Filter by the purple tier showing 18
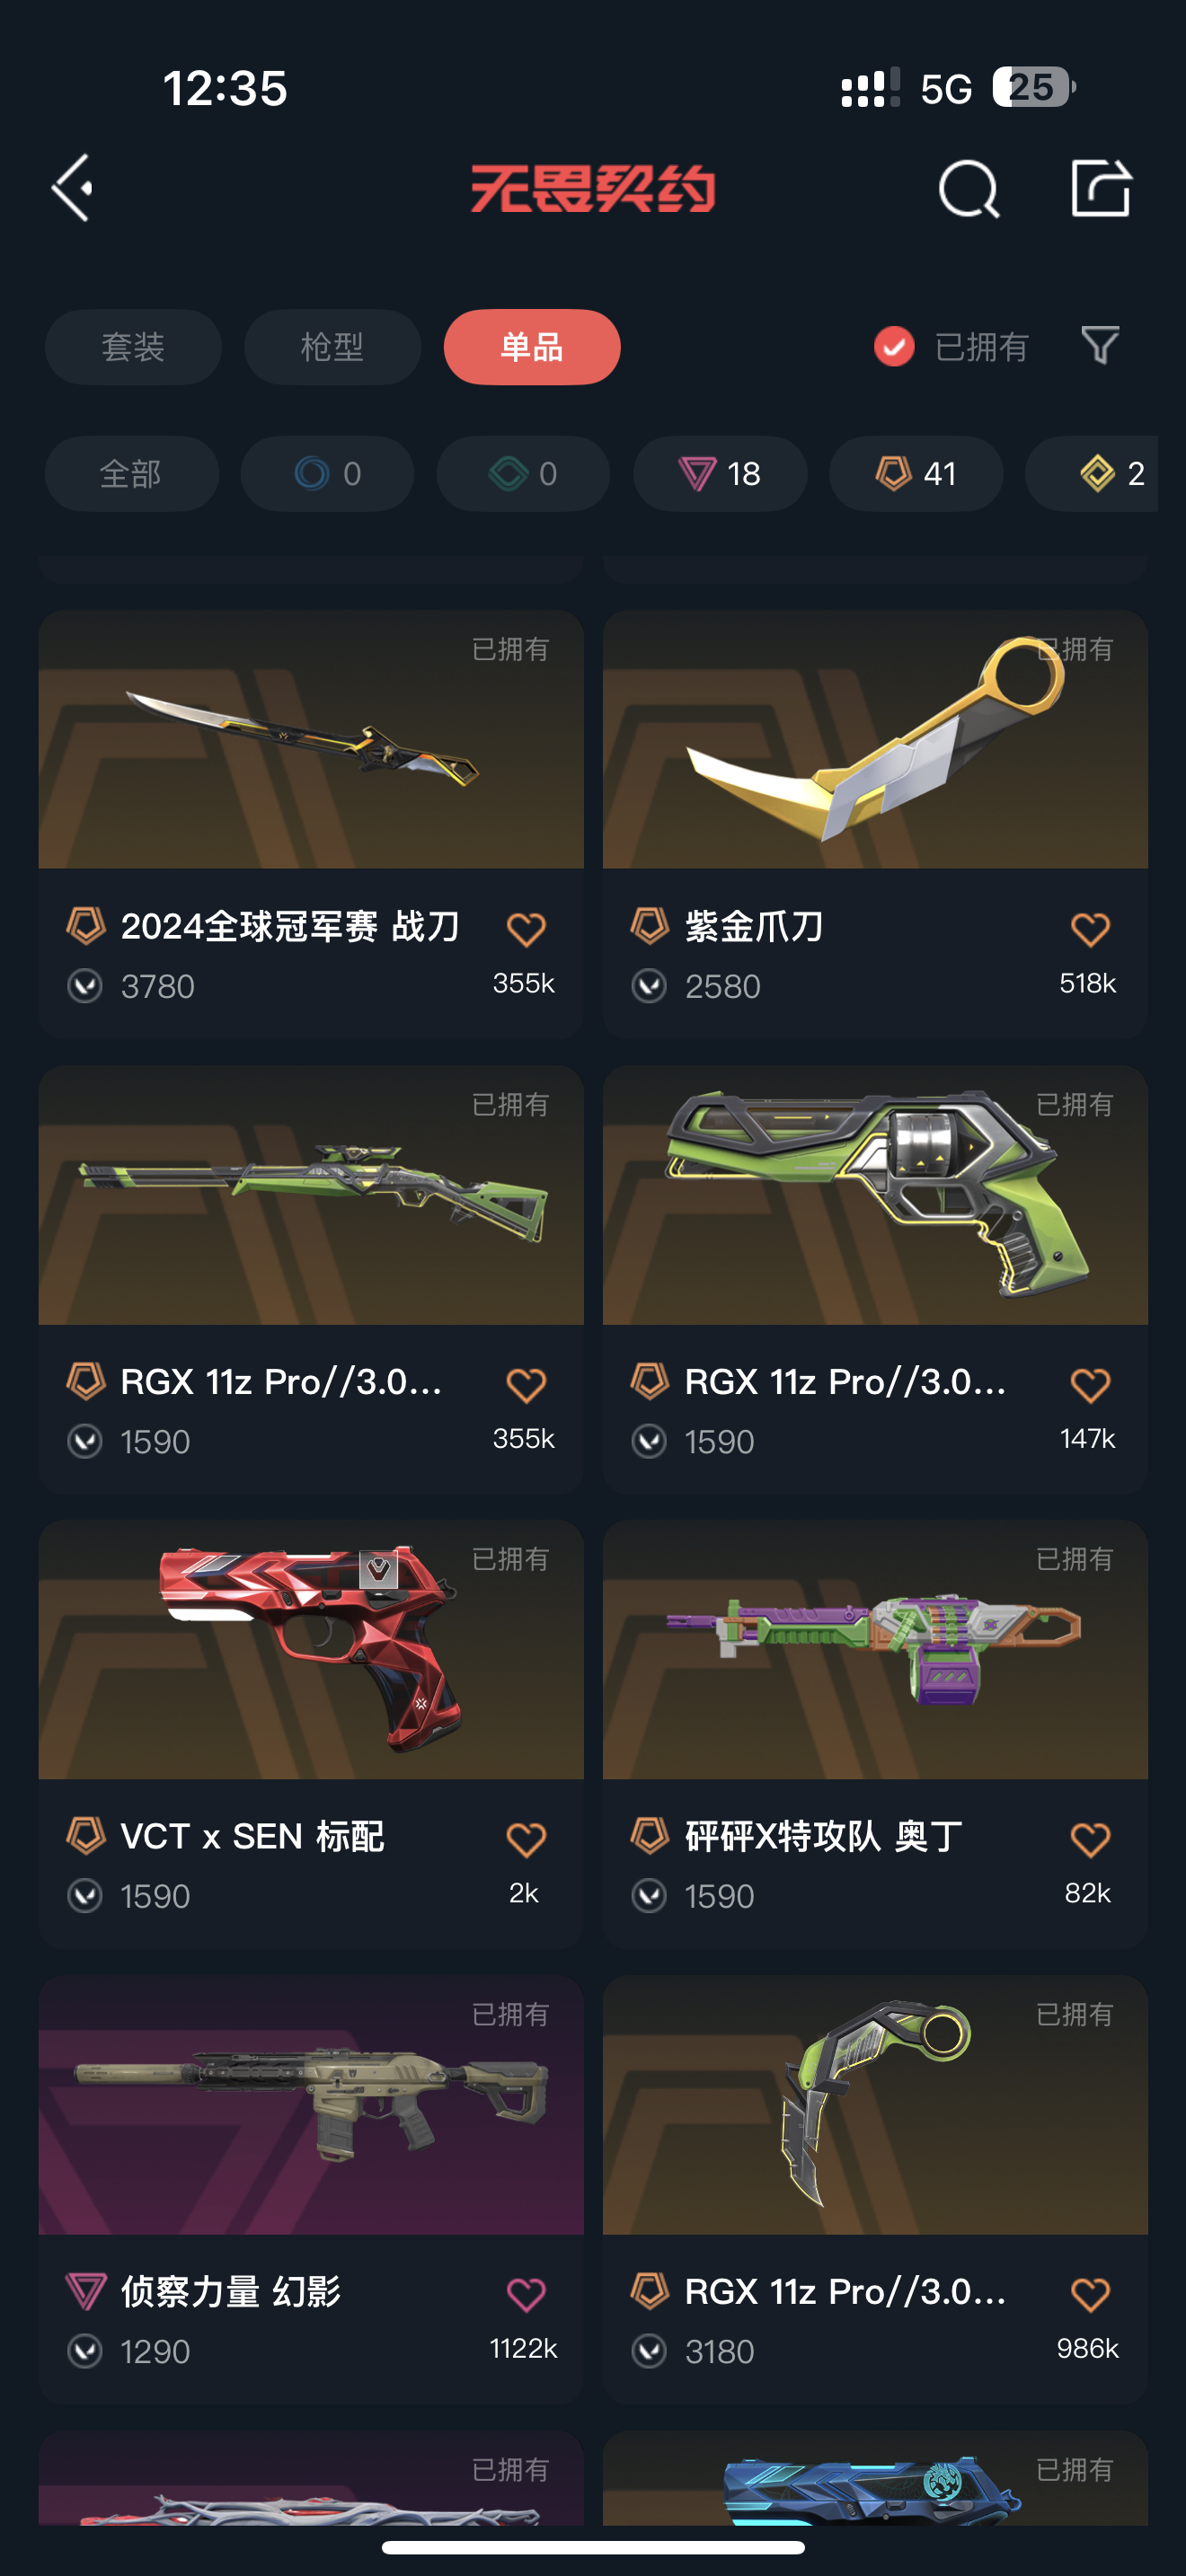Screen dimensions: 1186x2576 720,474
